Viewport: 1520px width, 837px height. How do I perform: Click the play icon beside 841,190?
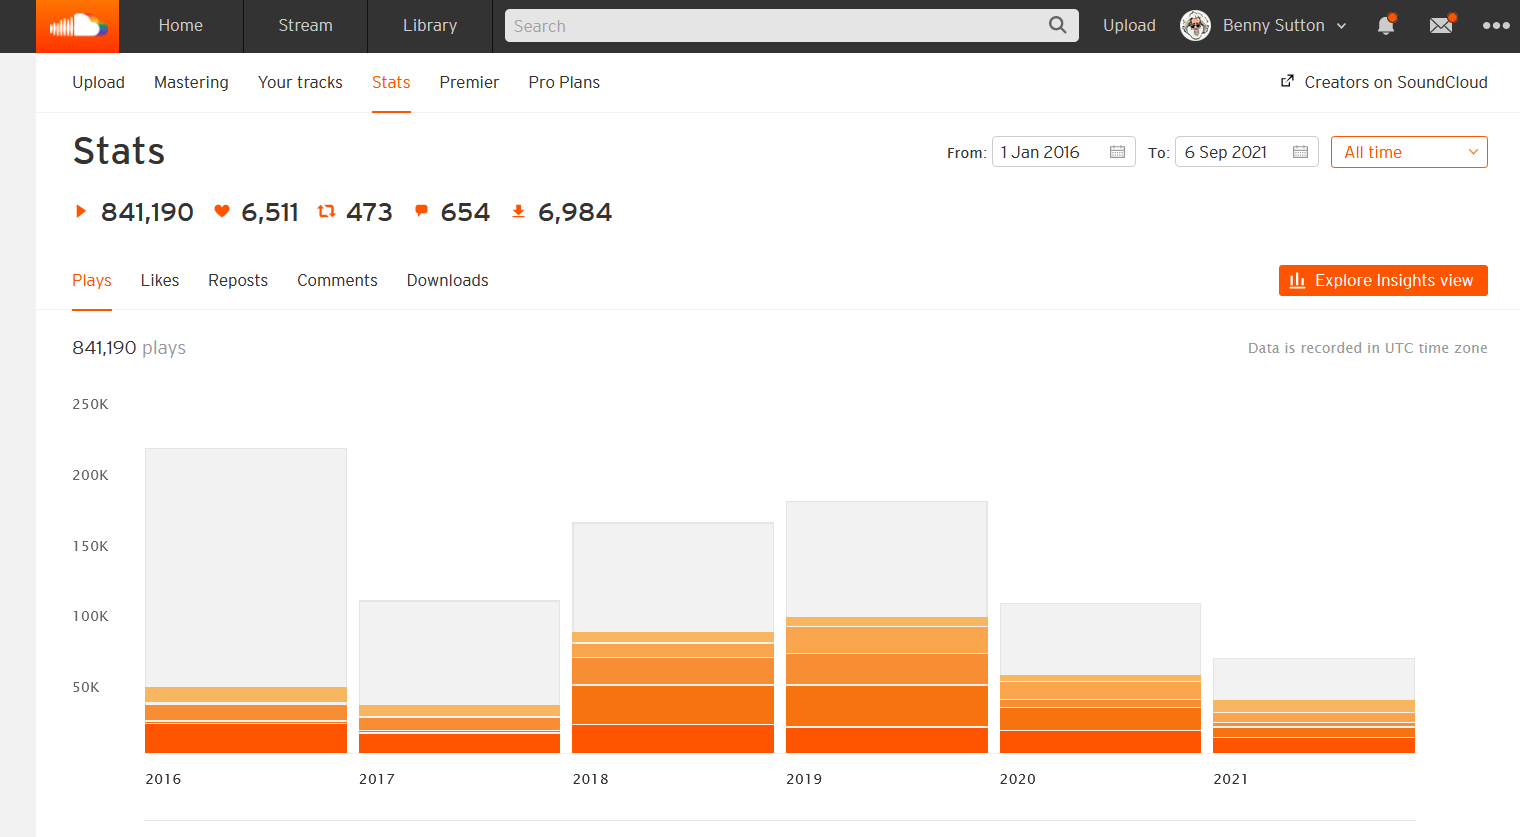(x=81, y=211)
